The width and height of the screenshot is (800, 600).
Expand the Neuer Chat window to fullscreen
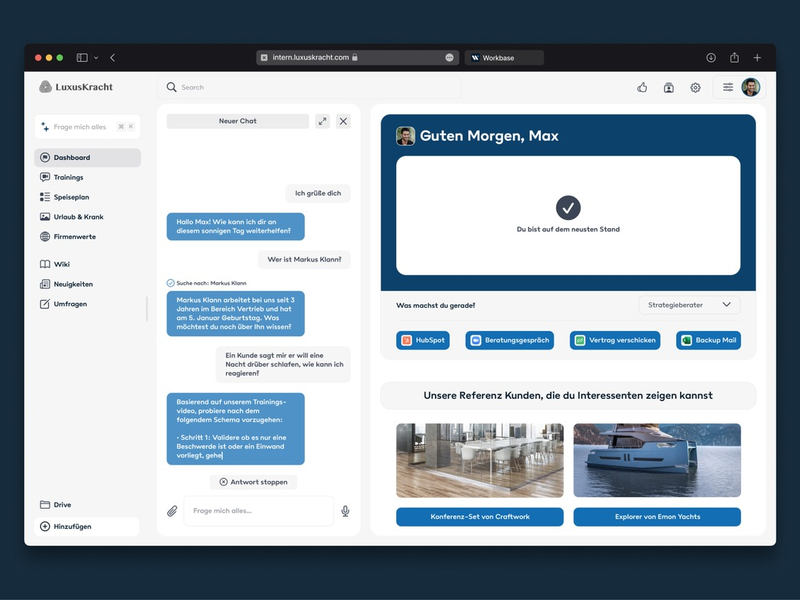[x=322, y=121]
